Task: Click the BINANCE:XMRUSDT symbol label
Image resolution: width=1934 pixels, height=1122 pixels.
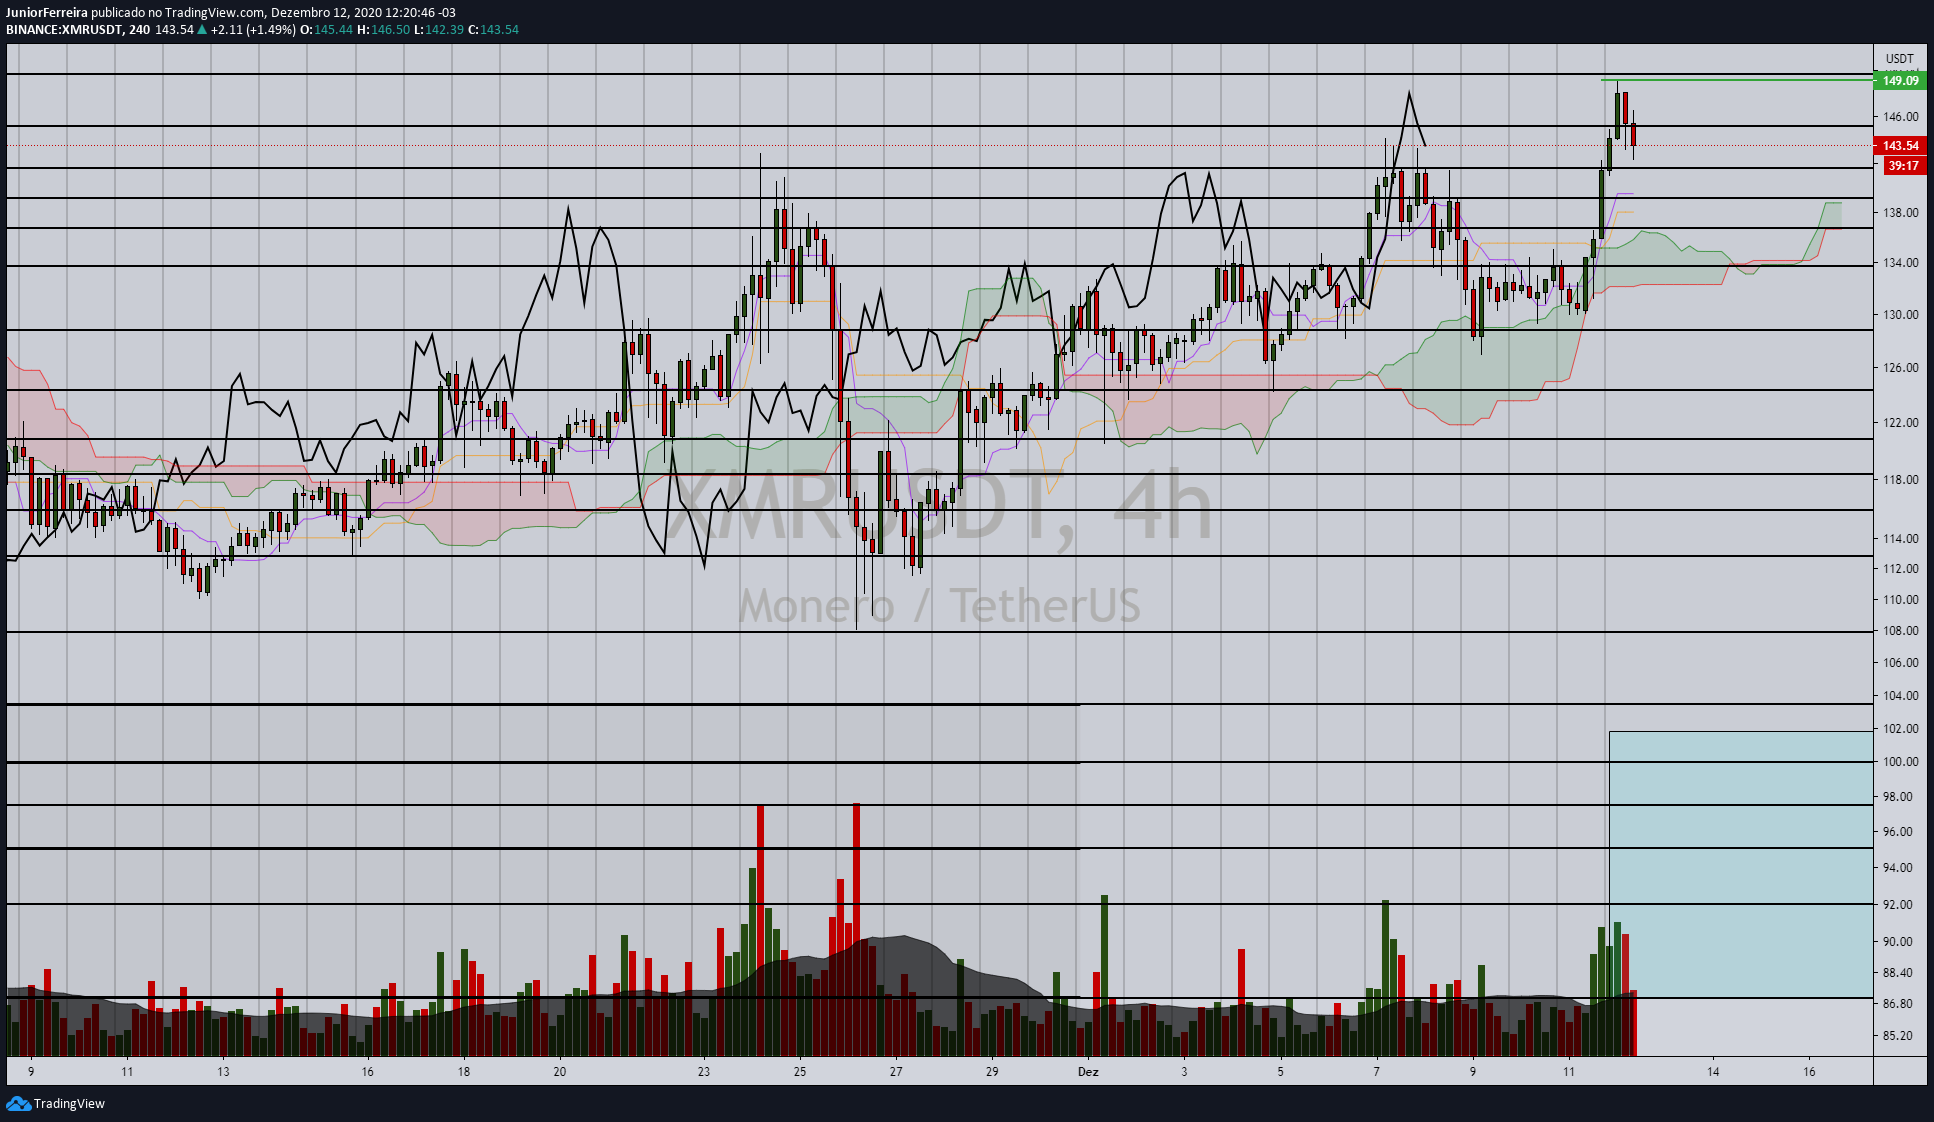Action: [x=64, y=30]
